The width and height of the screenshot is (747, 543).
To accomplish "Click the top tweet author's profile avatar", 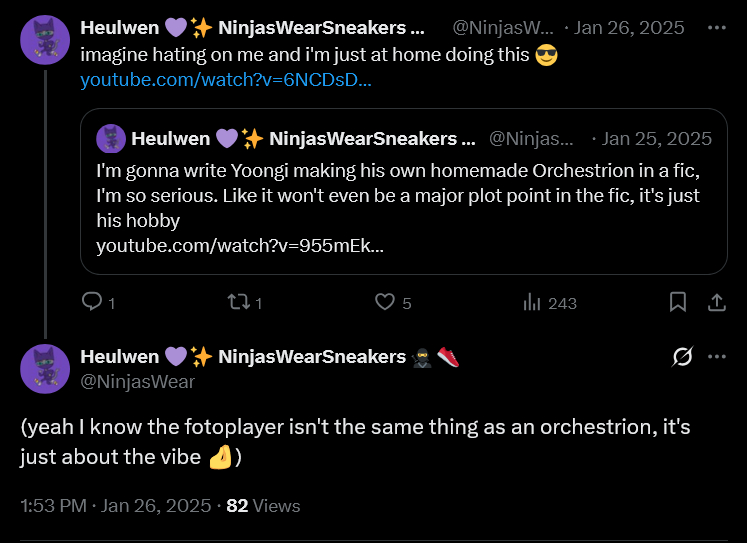I will pyautogui.click(x=45, y=40).
